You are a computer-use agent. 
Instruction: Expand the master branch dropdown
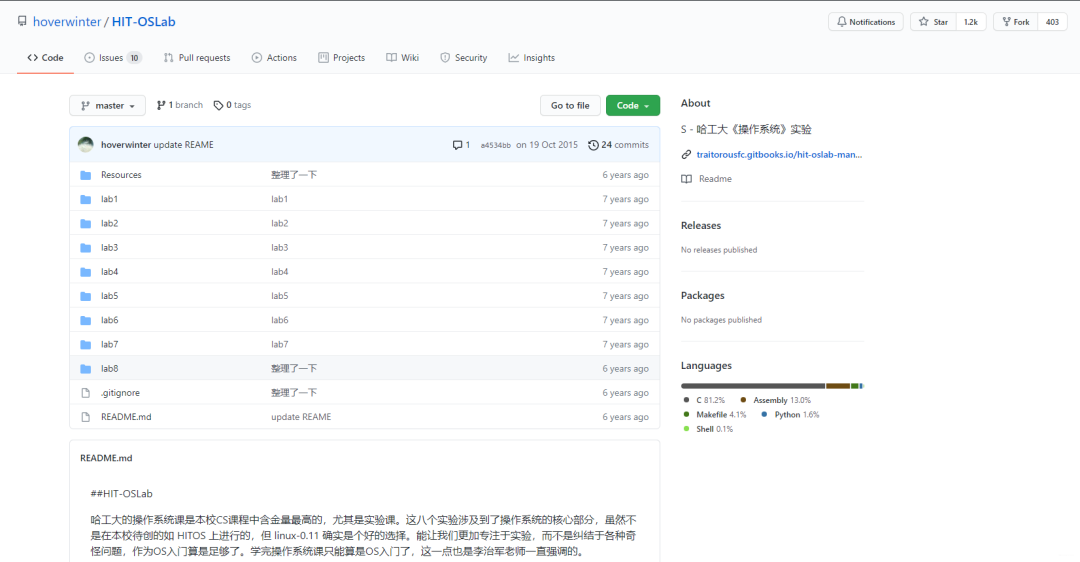107,105
